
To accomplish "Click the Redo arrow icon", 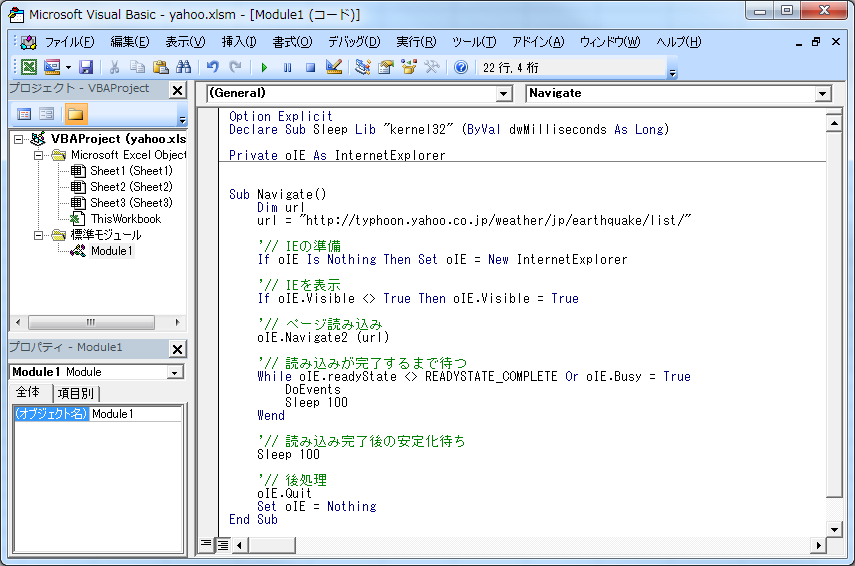I will [x=236, y=67].
